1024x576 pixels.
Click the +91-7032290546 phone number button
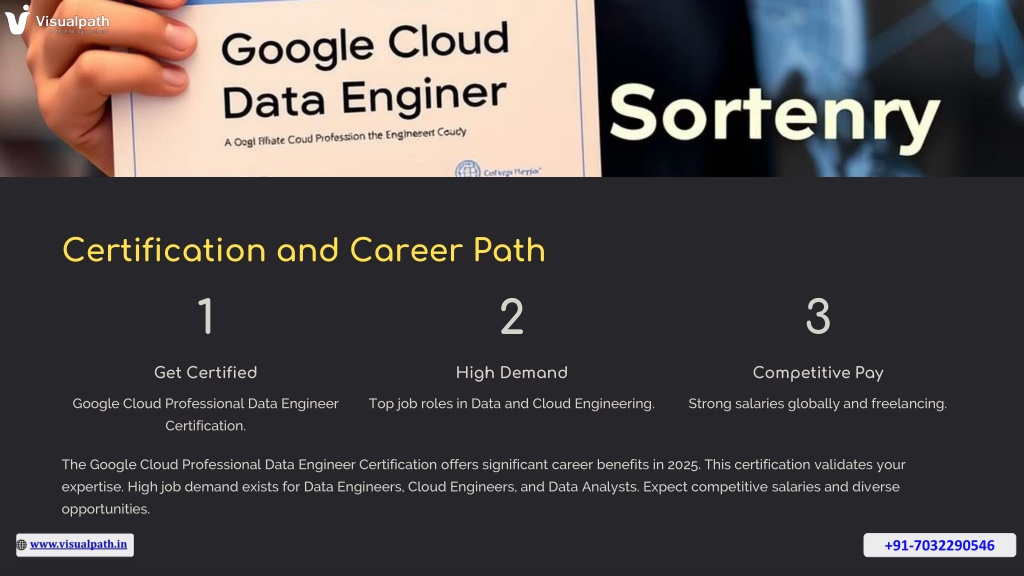939,545
